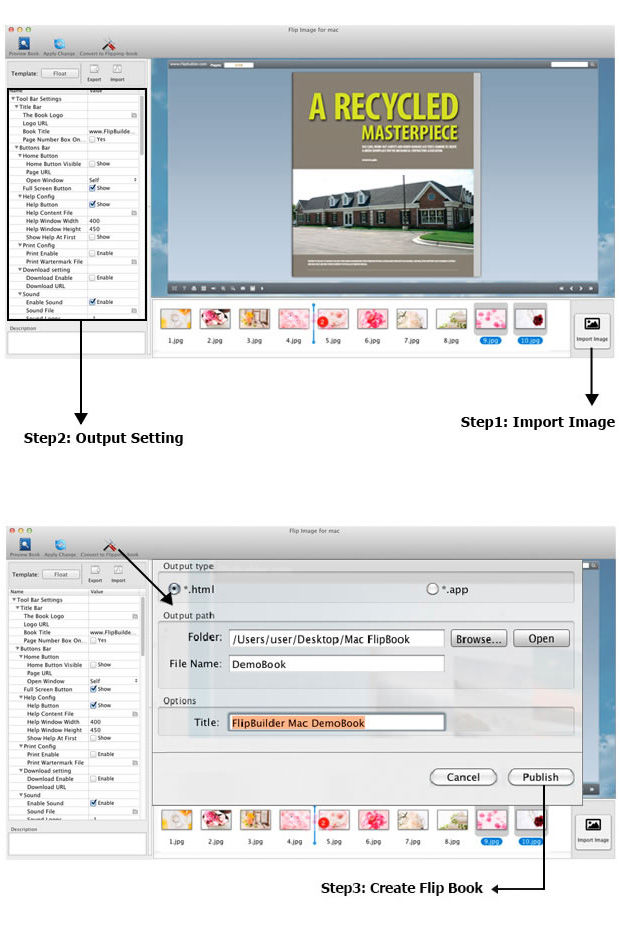Select the *.html output type radio button
620x935 pixels.
[x=174, y=589]
